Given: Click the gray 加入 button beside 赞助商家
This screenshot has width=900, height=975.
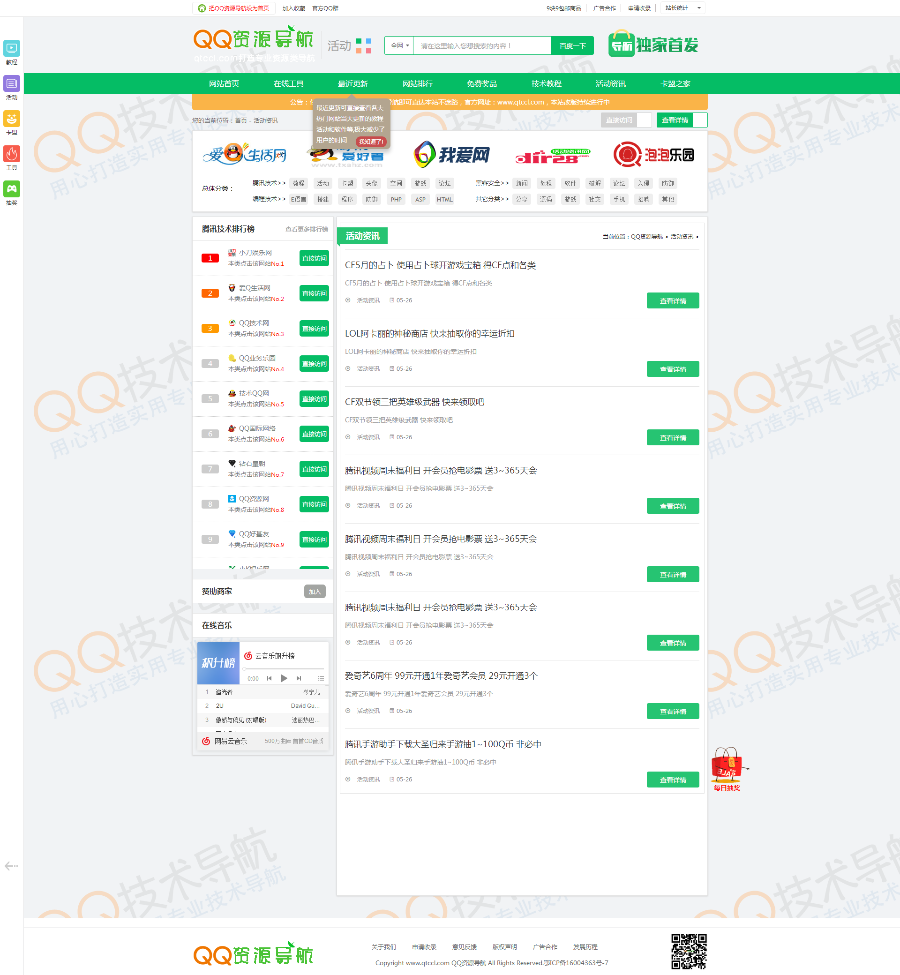Looking at the screenshot, I should coord(315,591).
